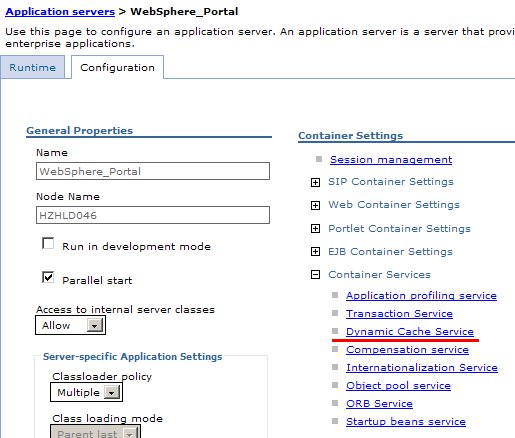This screenshot has height=438, width=515.
Task: Click the EJB Container Settings label
Action: (390, 252)
